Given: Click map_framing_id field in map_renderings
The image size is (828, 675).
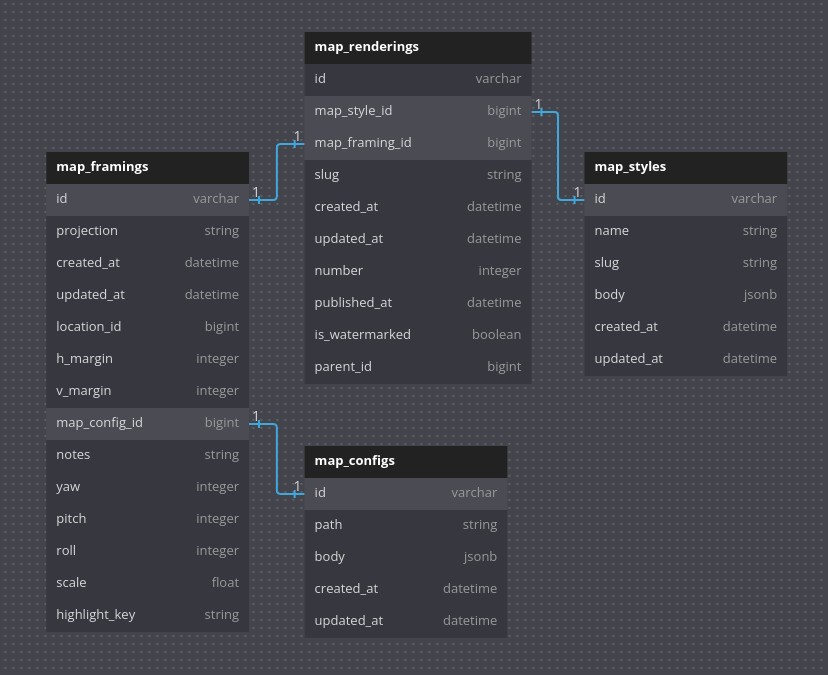Looking at the screenshot, I should pos(418,144).
